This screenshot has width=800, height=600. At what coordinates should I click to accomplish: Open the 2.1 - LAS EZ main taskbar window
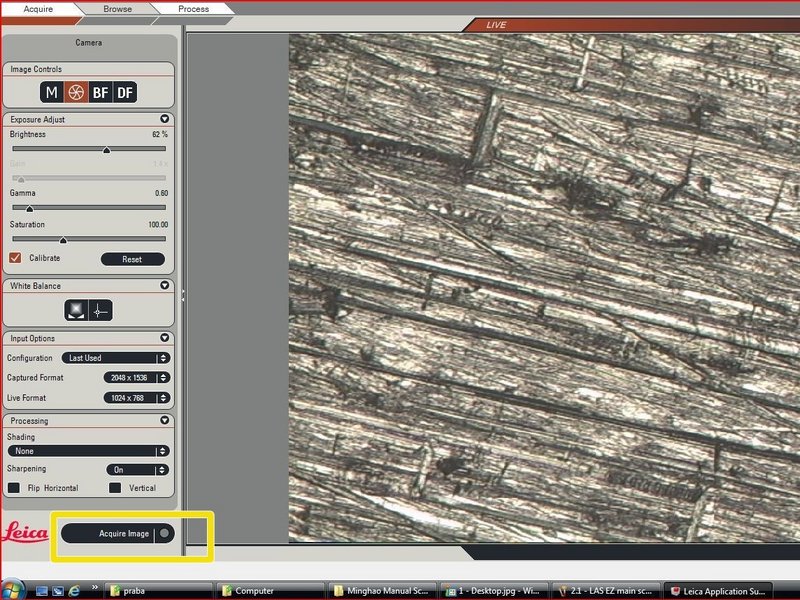tap(606, 591)
